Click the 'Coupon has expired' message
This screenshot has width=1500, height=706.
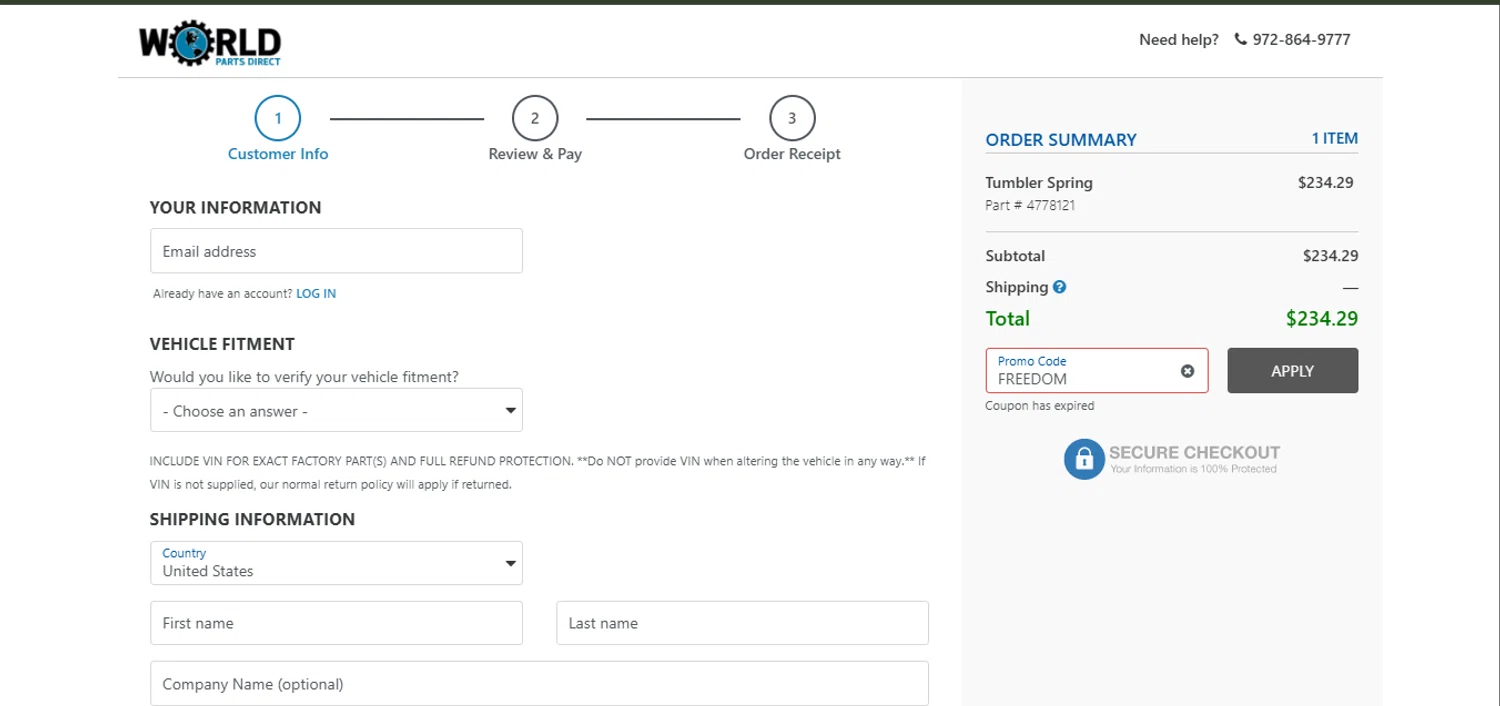pos(1039,406)
